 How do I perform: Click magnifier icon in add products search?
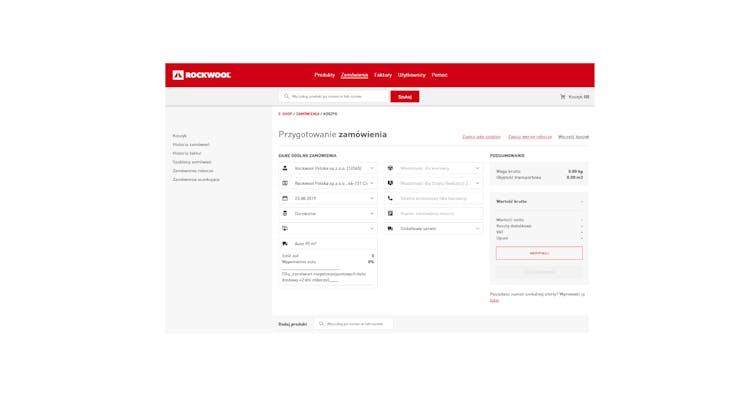[x=322, y=323]
